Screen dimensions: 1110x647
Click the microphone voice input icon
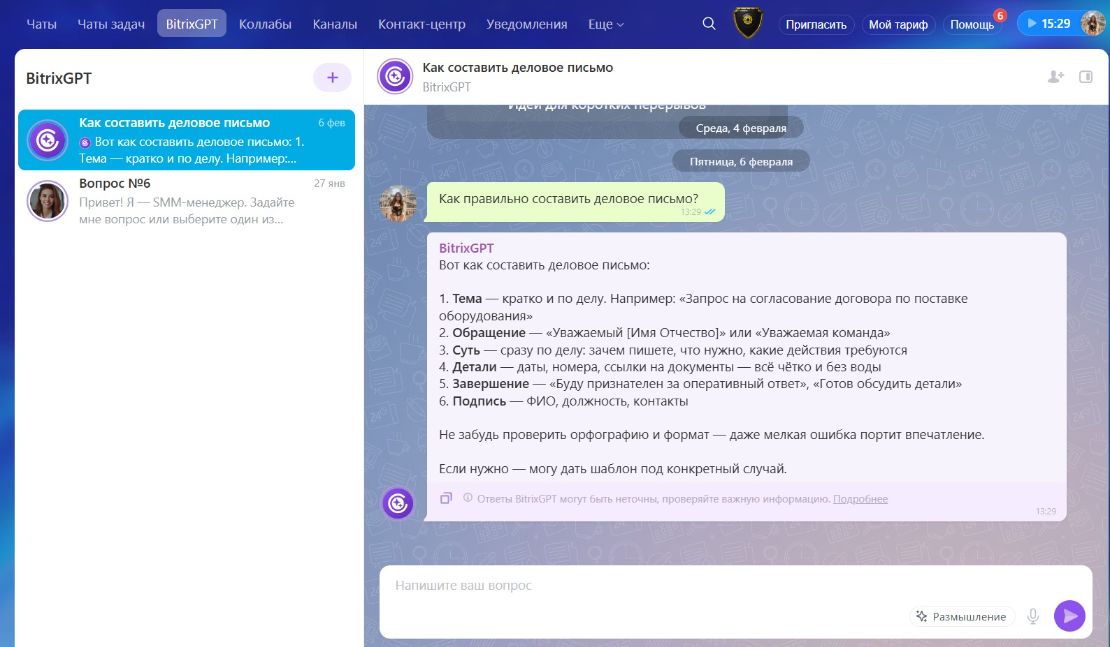(1033, 616)
